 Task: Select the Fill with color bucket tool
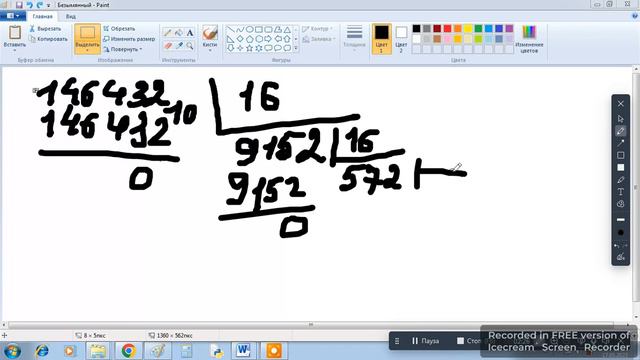tap(179, 33)
